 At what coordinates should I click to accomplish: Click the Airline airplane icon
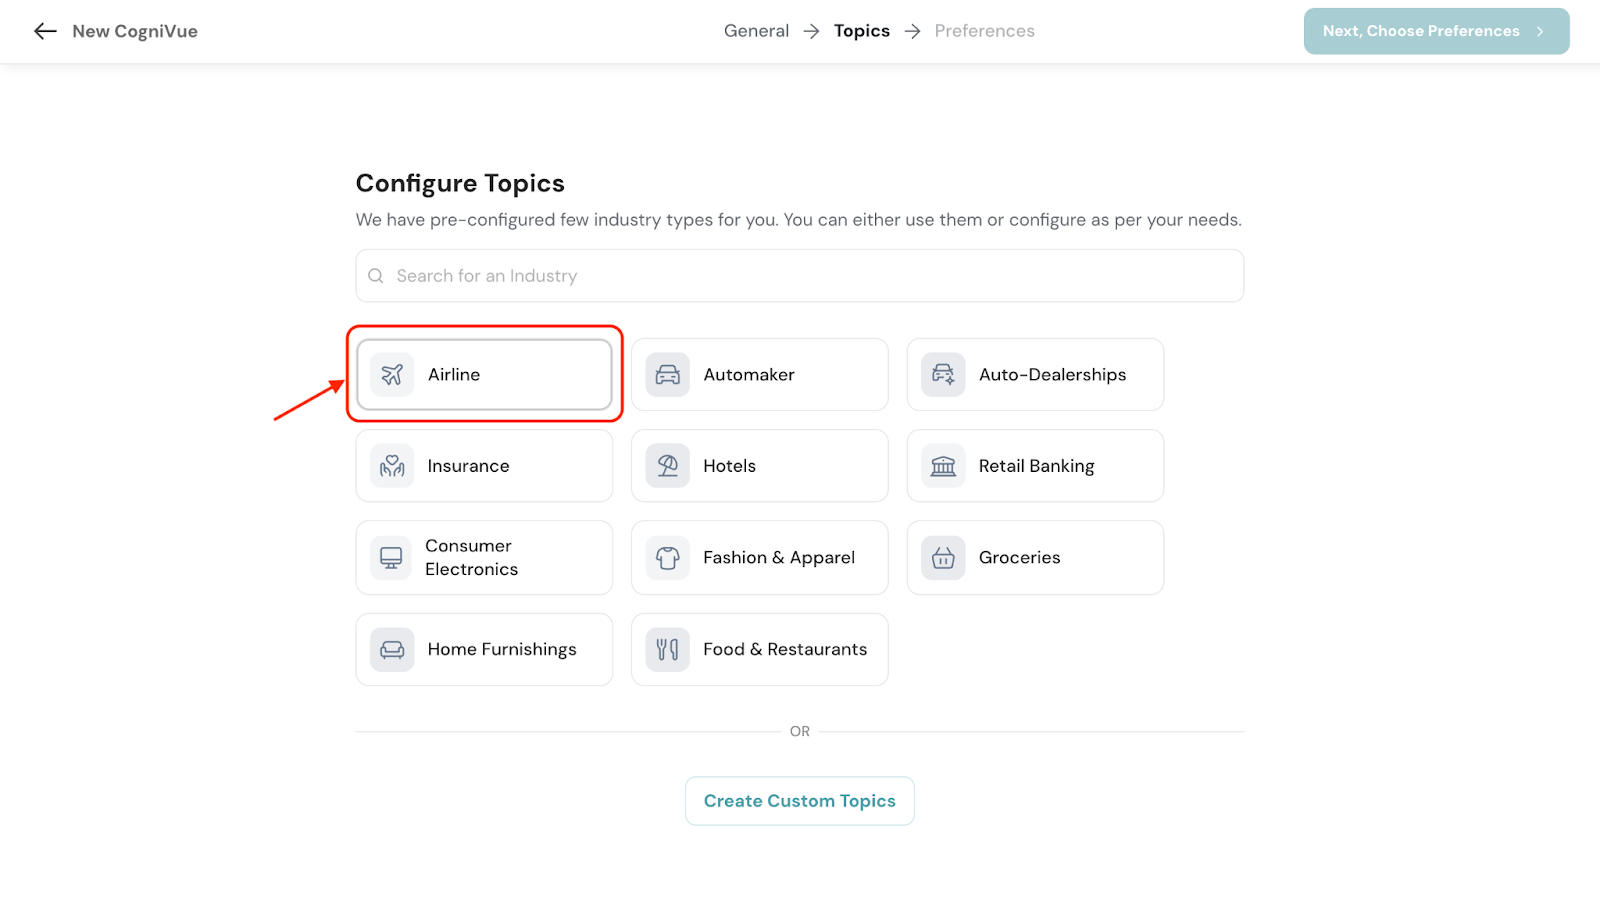[392, 375]
